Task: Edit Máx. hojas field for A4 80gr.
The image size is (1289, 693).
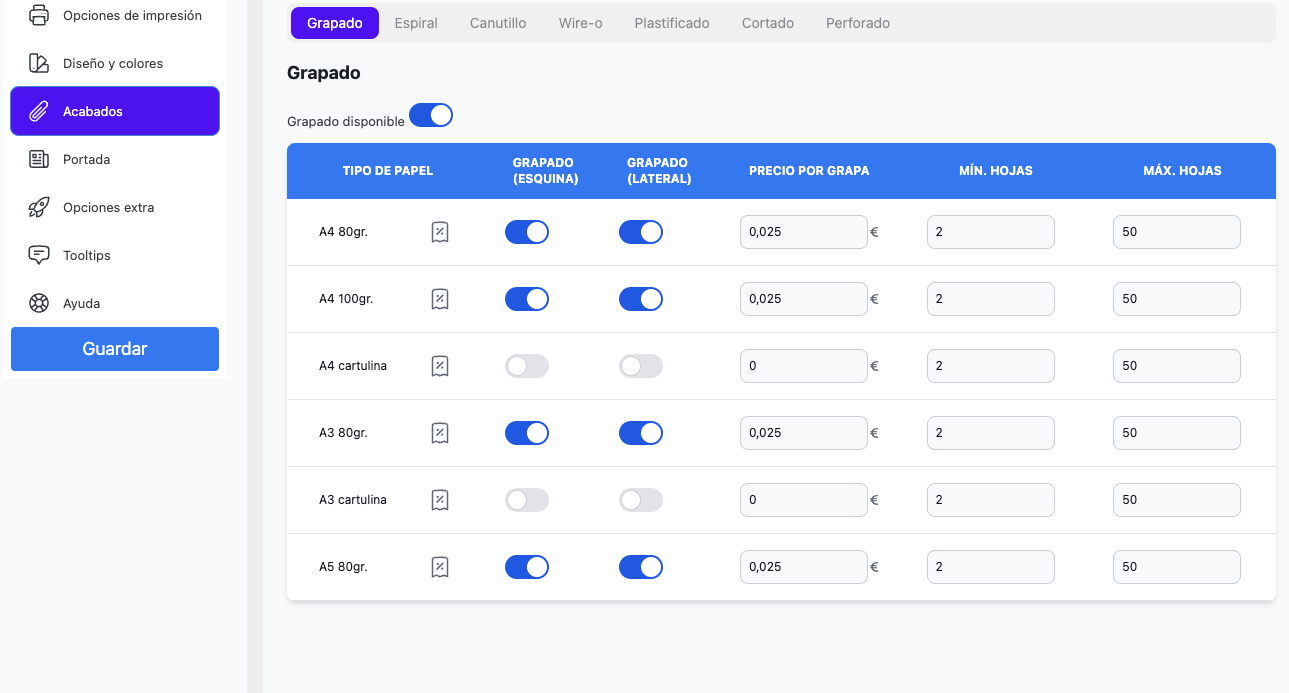Action: point(1177,232)
